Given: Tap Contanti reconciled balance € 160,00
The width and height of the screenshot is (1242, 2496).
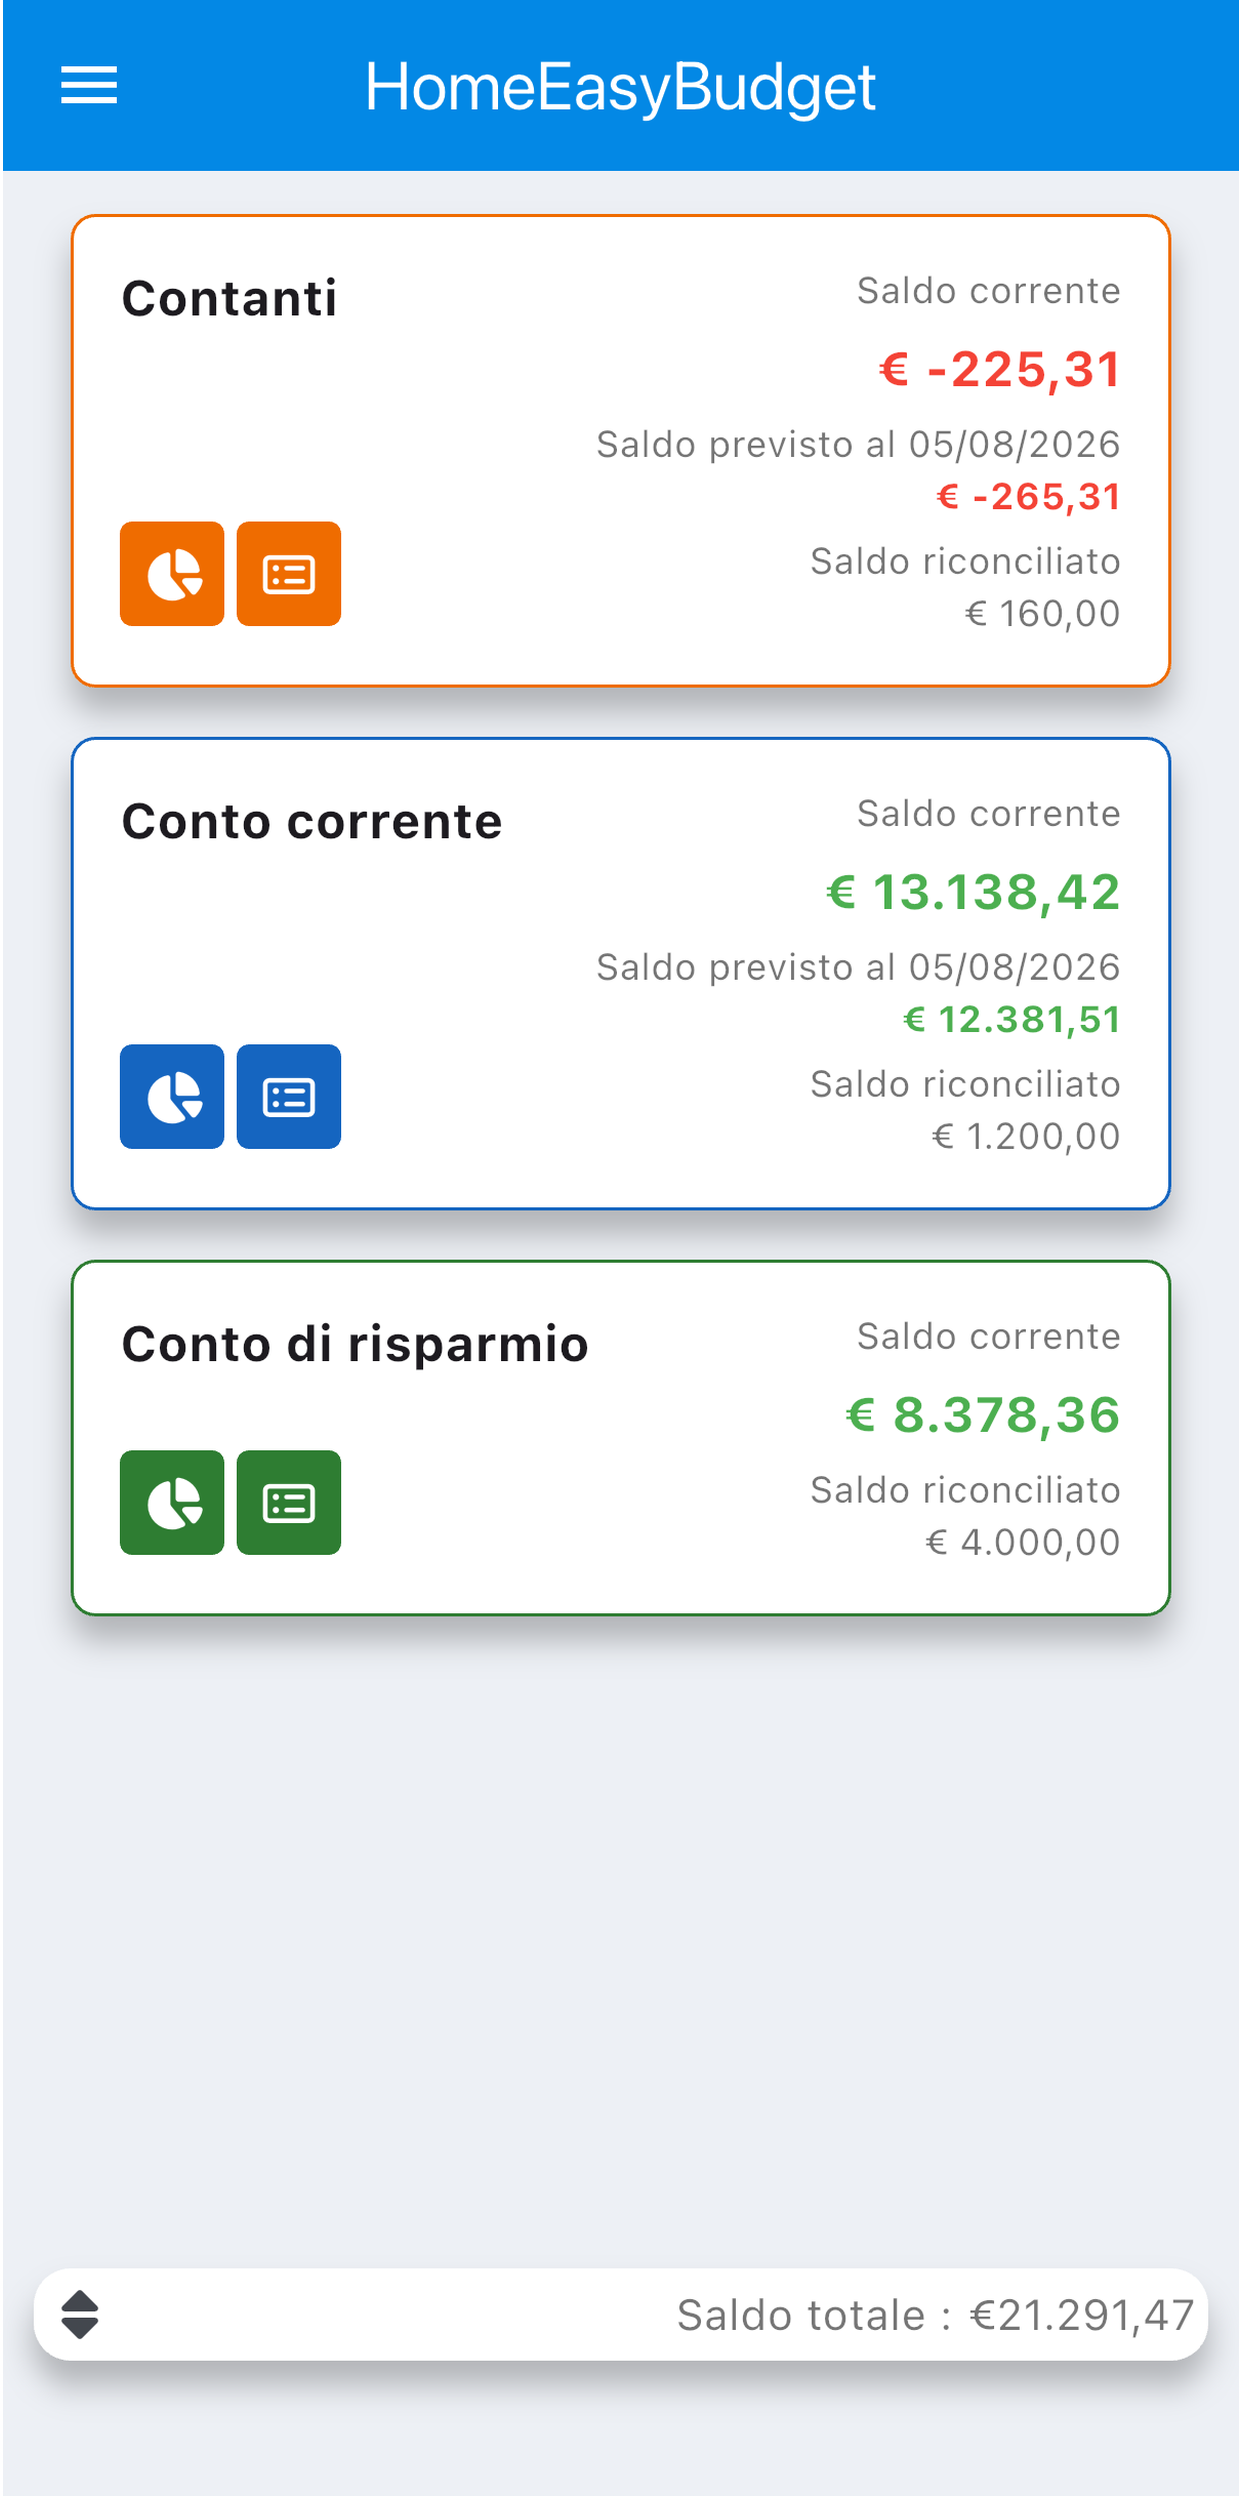Looking at the screenshot, I should [x=1042, y=614].
